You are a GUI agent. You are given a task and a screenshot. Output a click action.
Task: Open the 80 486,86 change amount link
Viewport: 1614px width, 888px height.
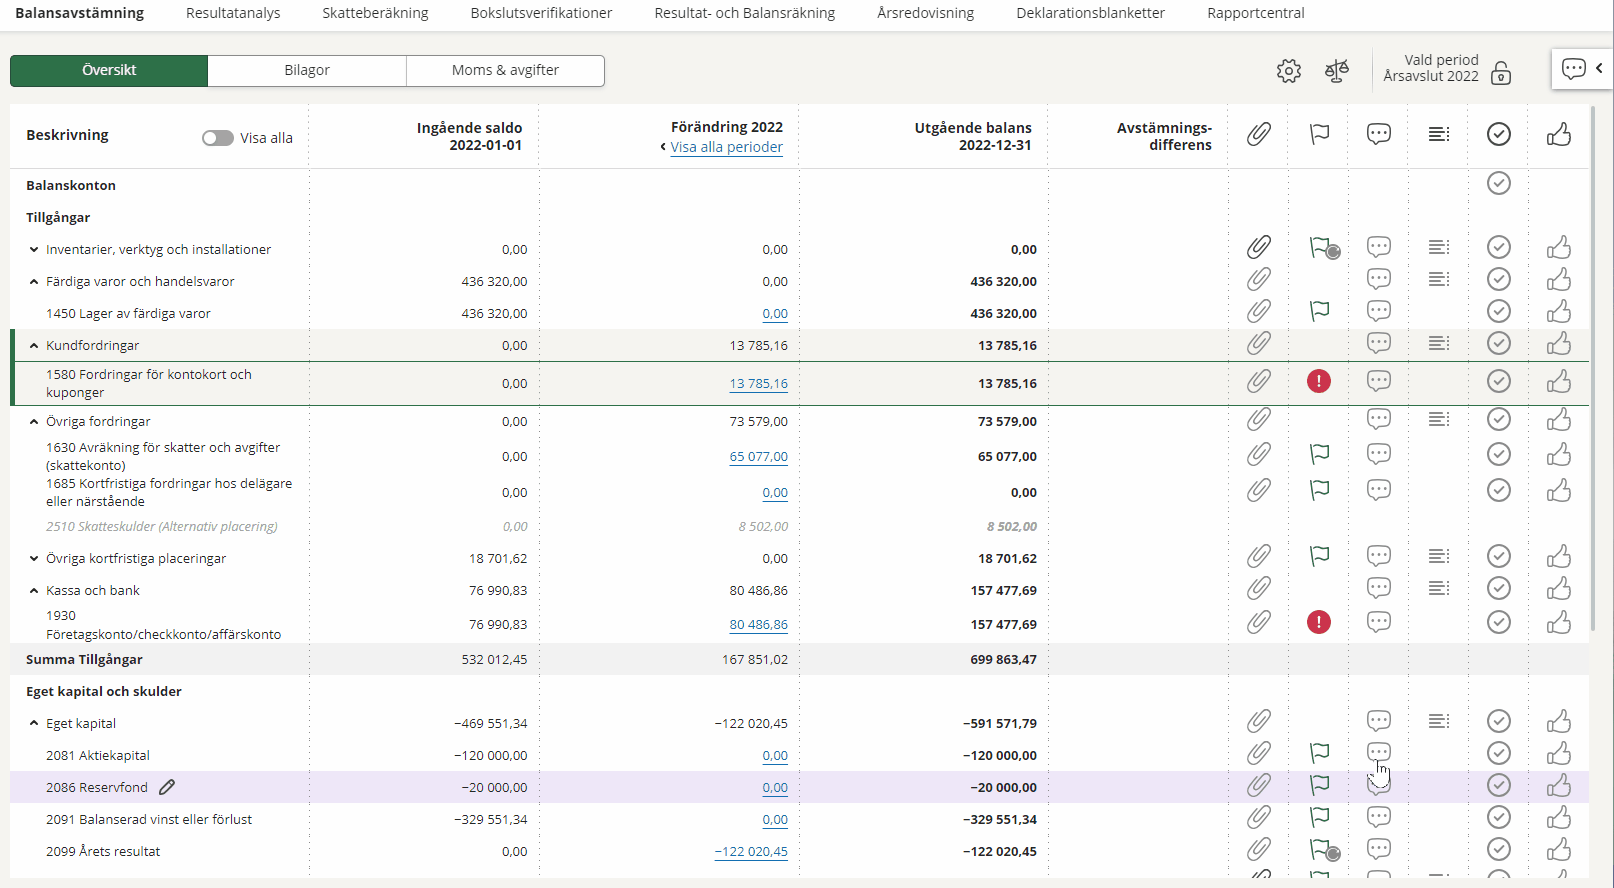[x=758, y=625]
